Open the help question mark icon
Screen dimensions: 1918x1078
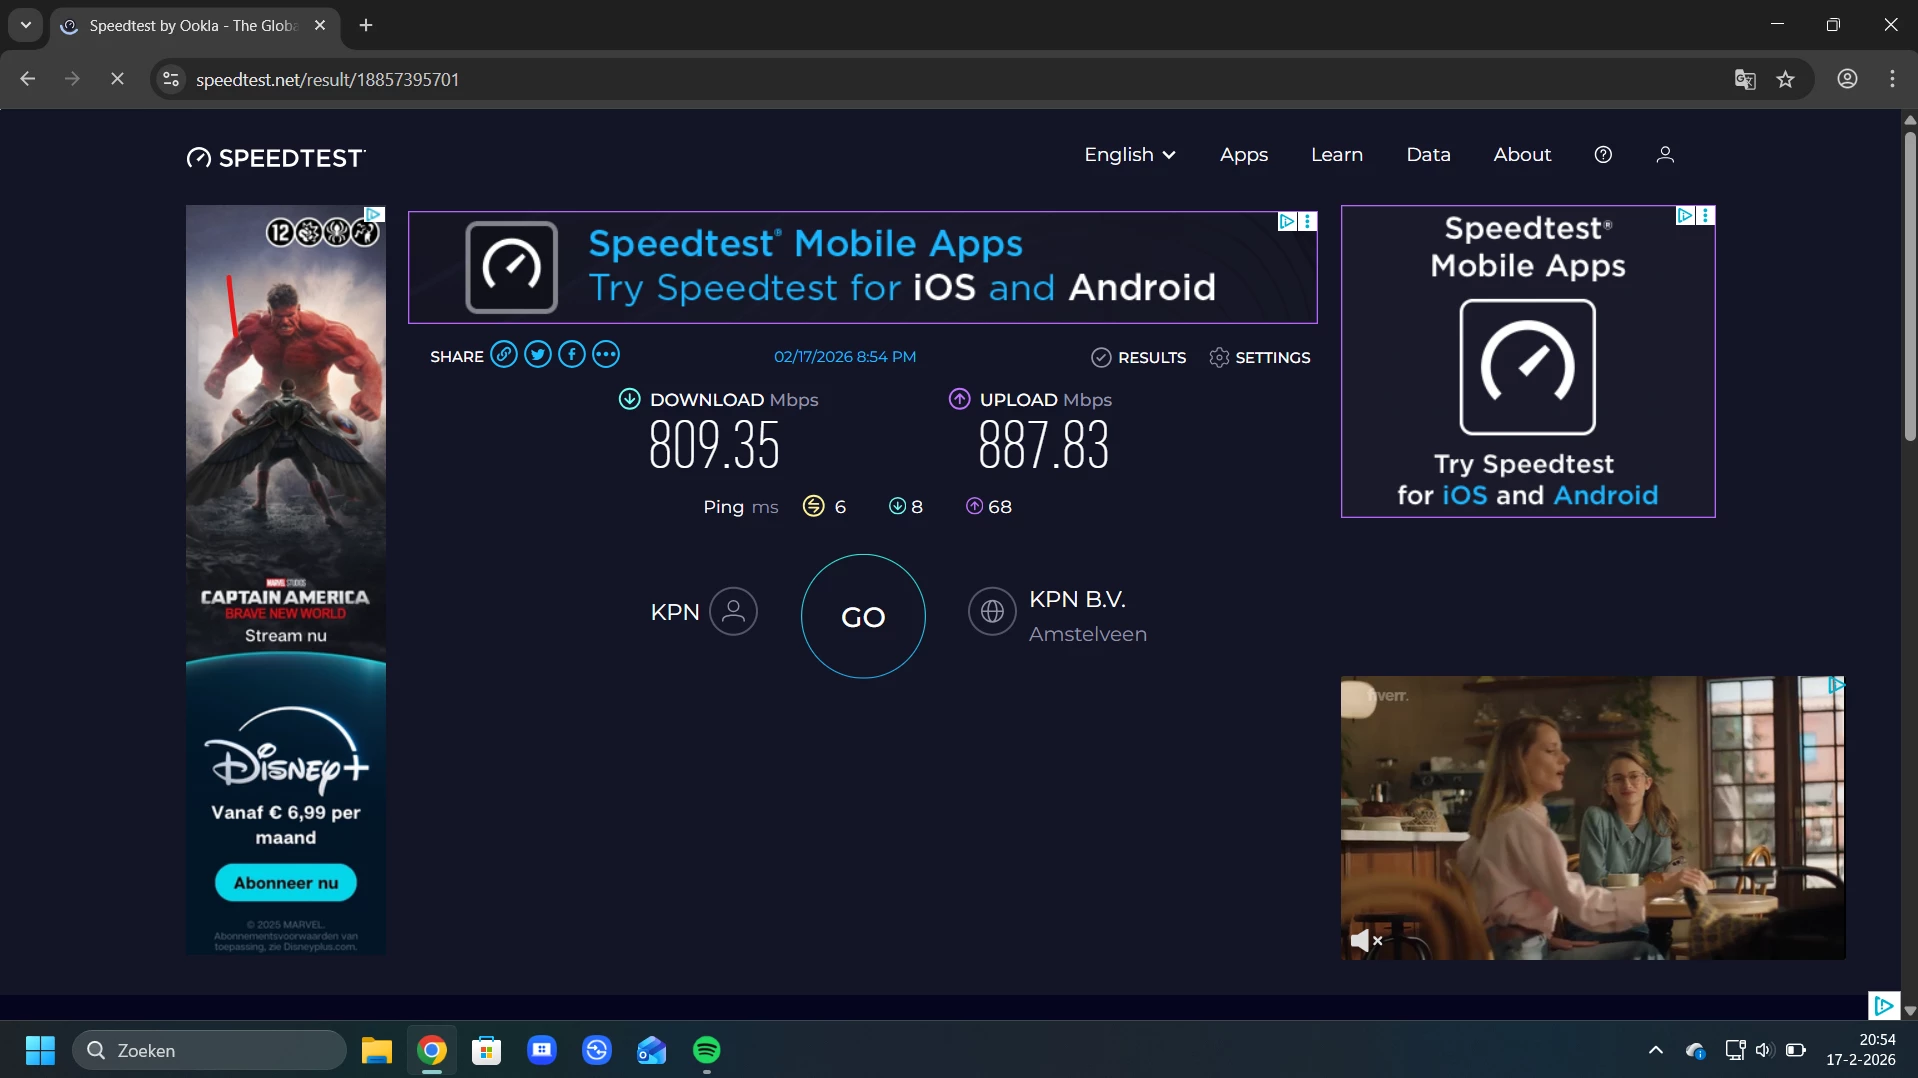1603,155
